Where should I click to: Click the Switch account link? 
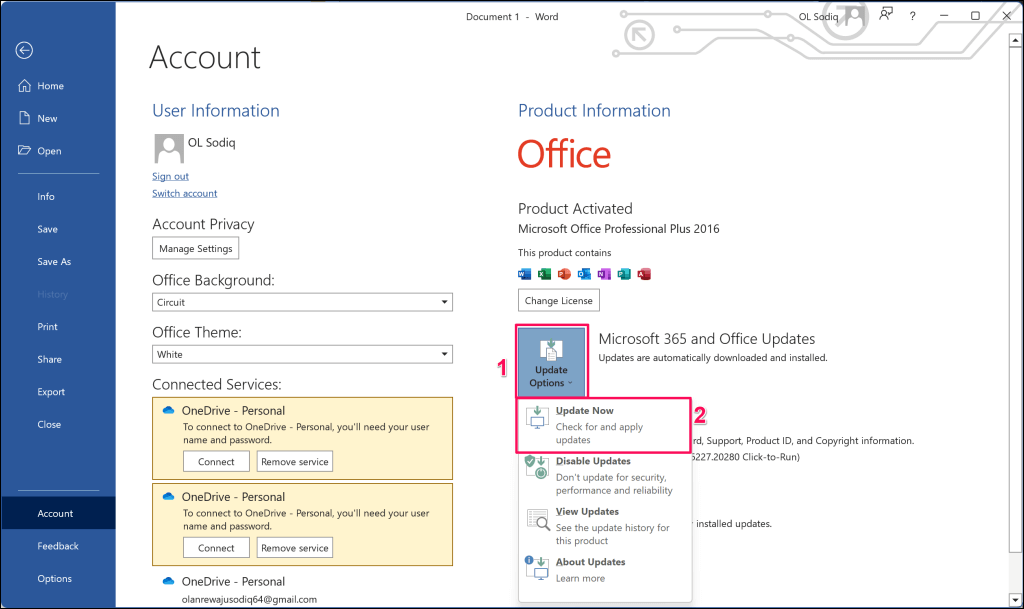[184, 193]
